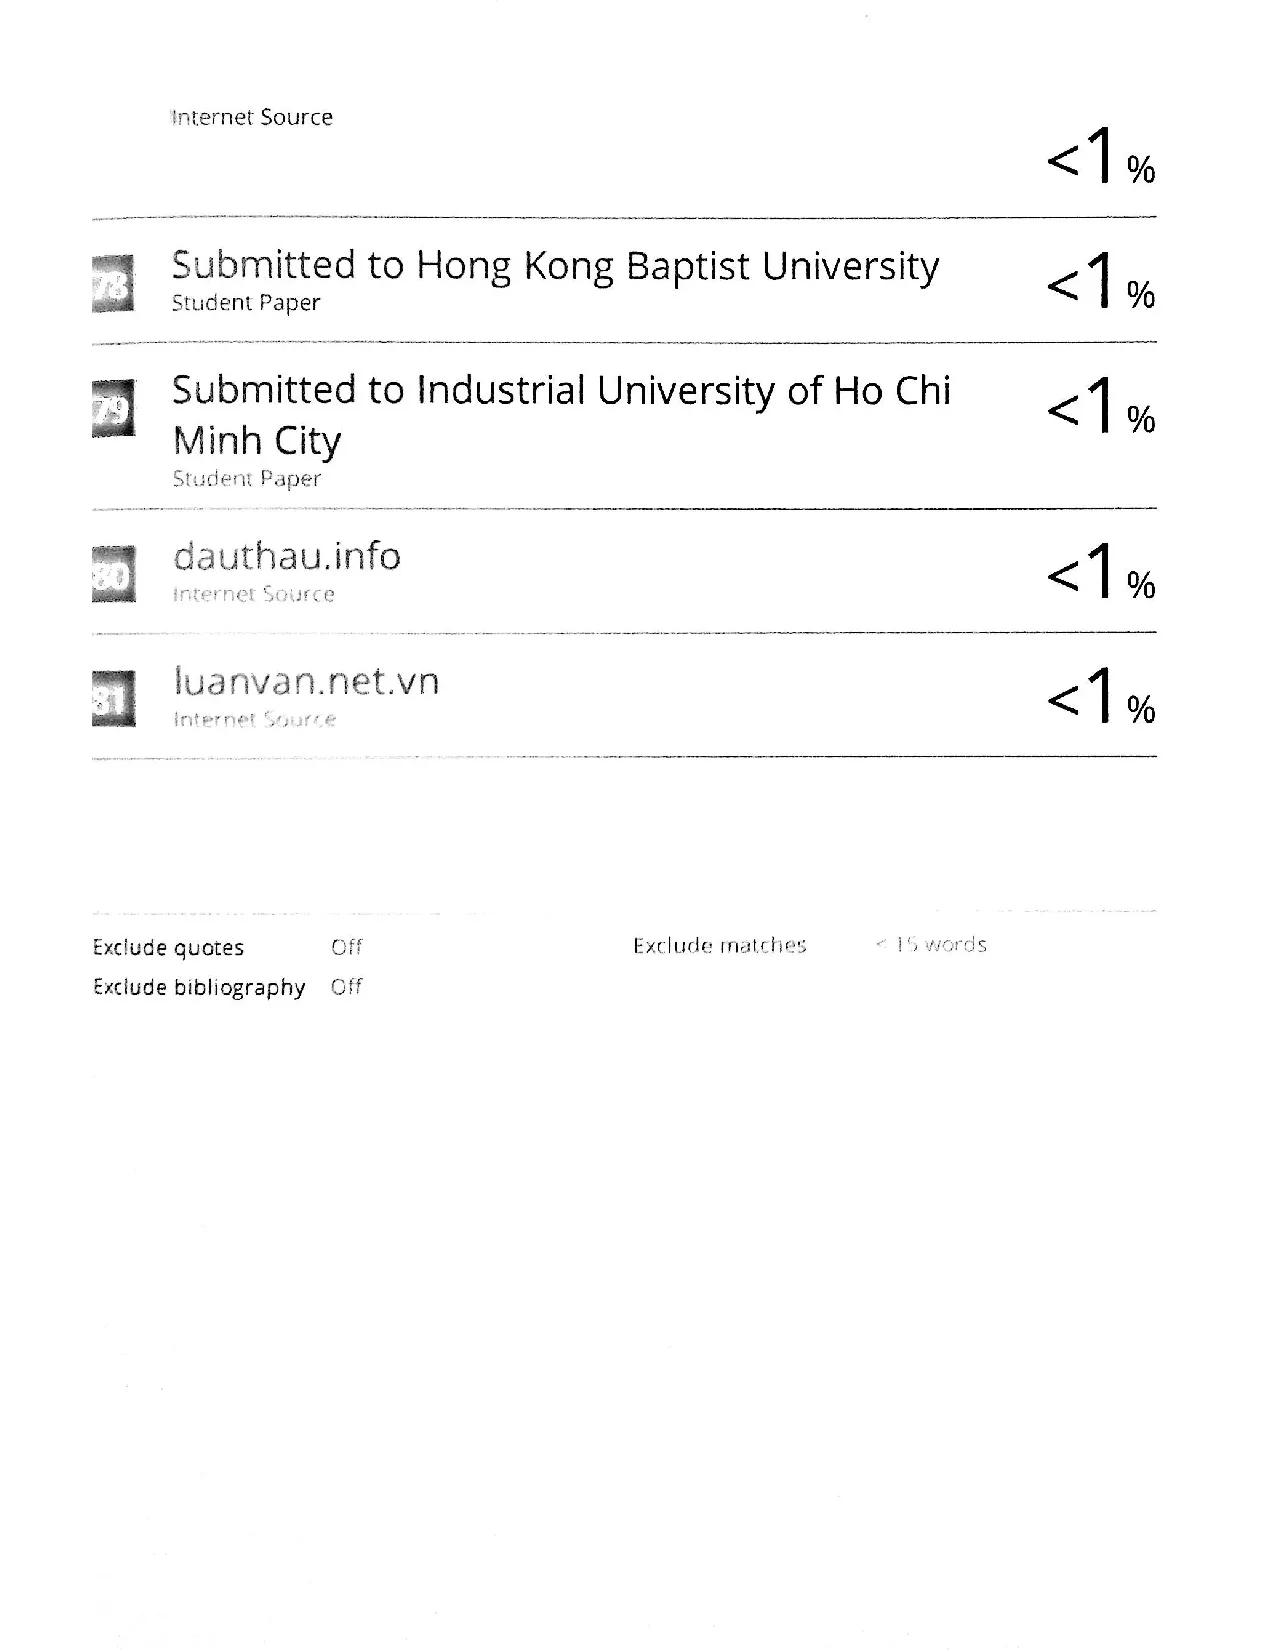The height and width of the screenshot is (1650, 1275).
Task: Click Internet Source label under luanvan.net.vn
Action: point(254,720)
